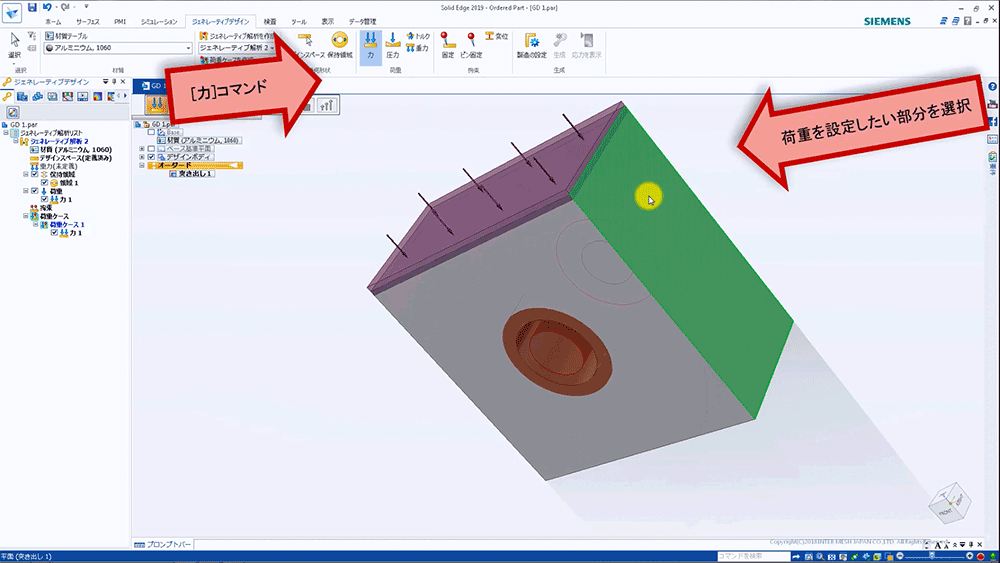Click the プロンプトバー label

pos(168,545)
